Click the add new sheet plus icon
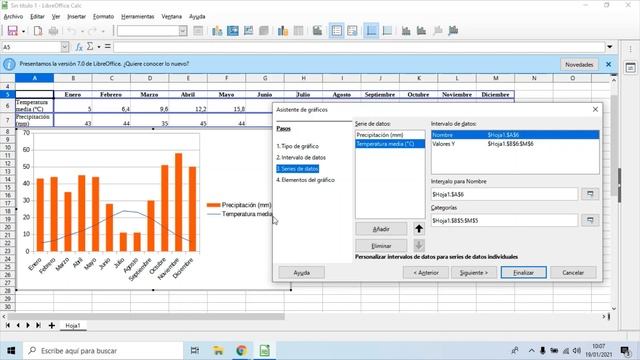 (x=52, y=325)
